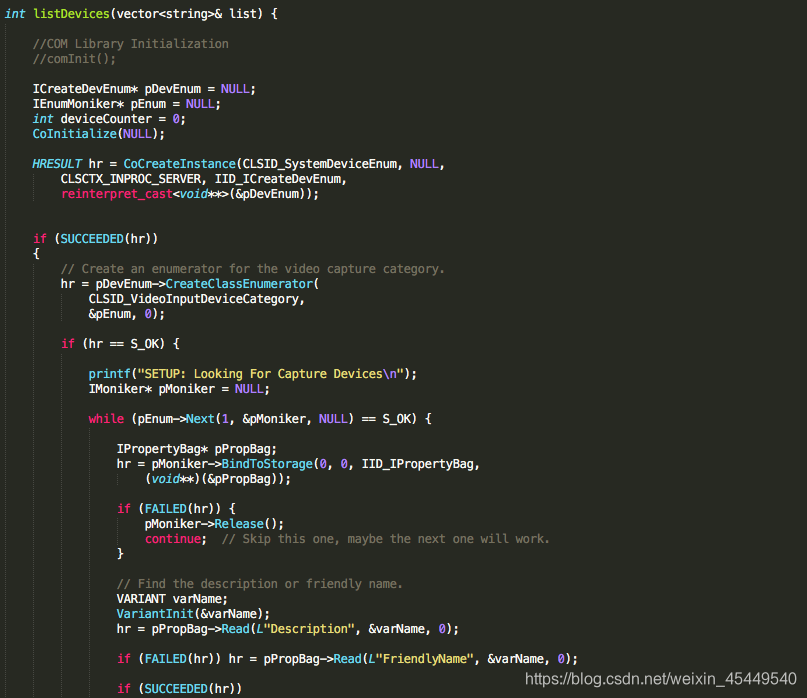Click the BindToStorage method call

pos(267,464)
